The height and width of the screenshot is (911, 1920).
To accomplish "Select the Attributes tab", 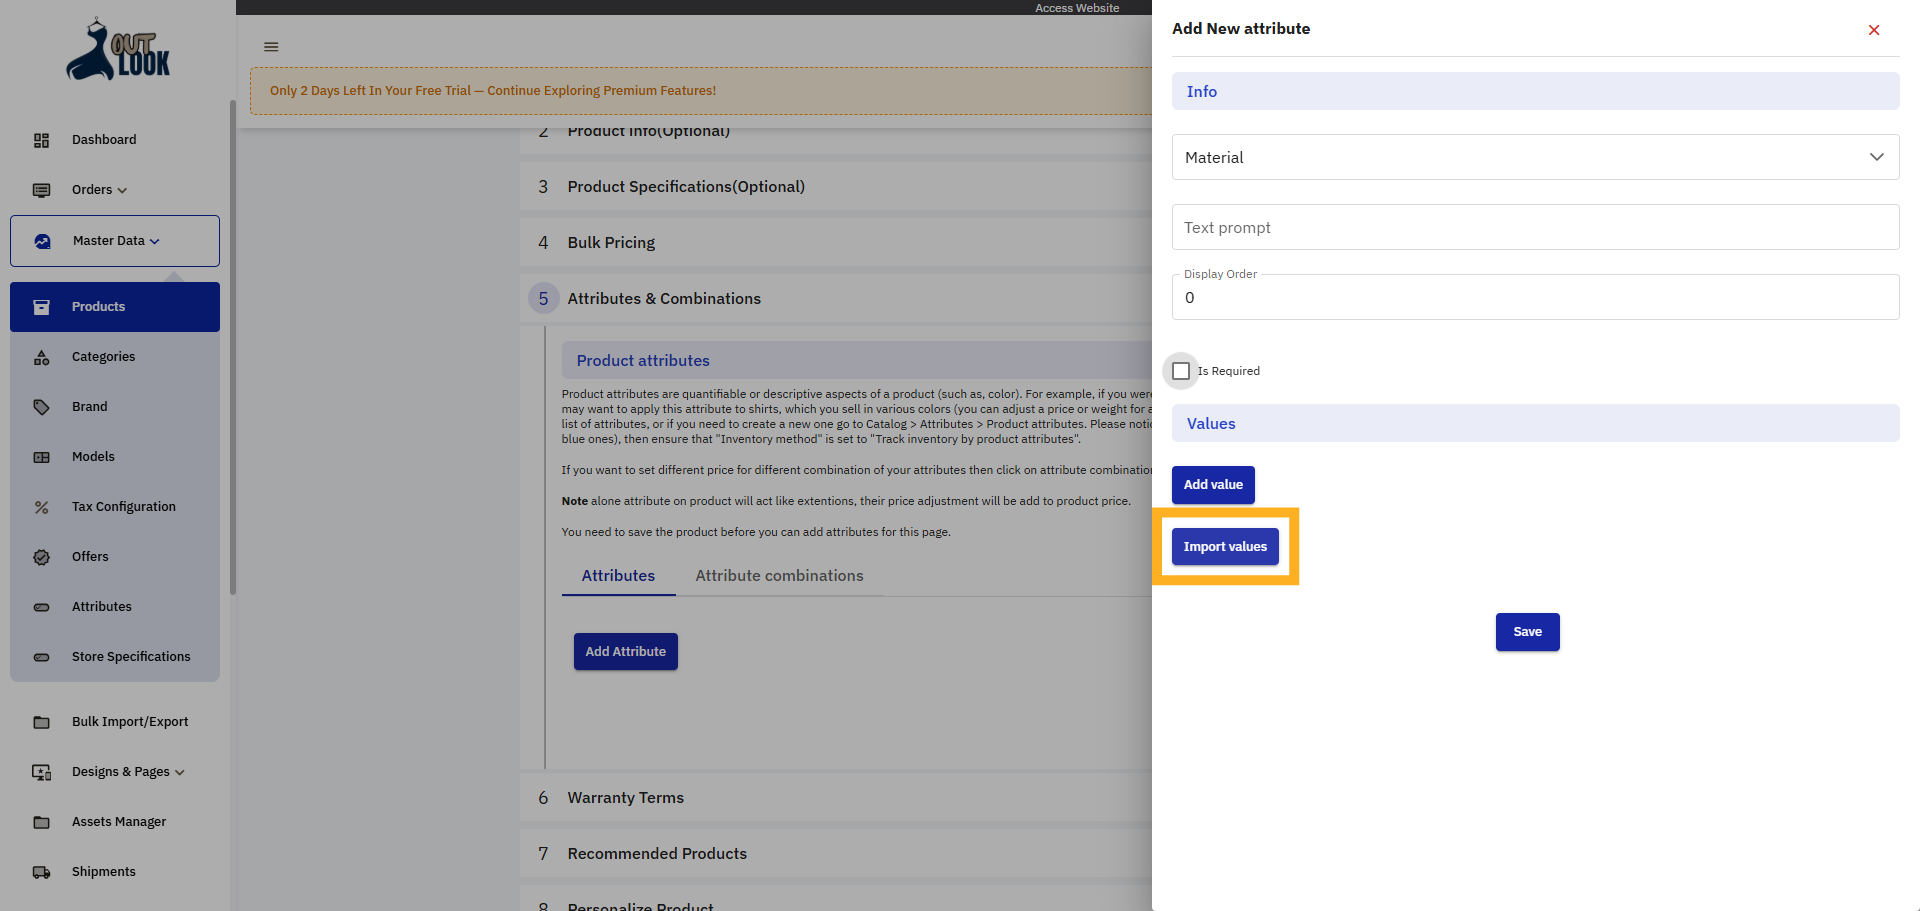I will 618,575.
